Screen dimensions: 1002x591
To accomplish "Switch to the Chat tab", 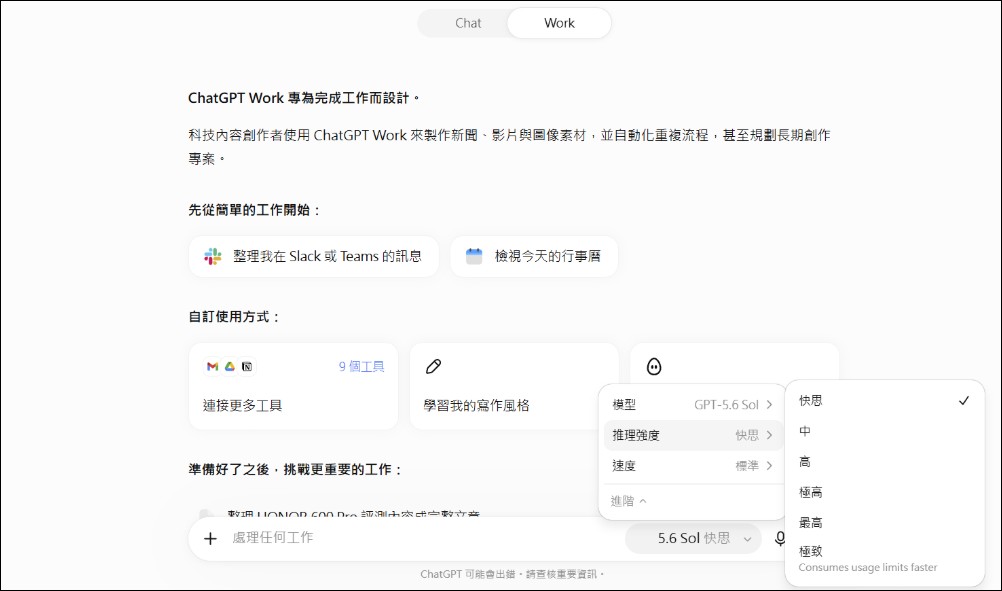I will 468,23.
